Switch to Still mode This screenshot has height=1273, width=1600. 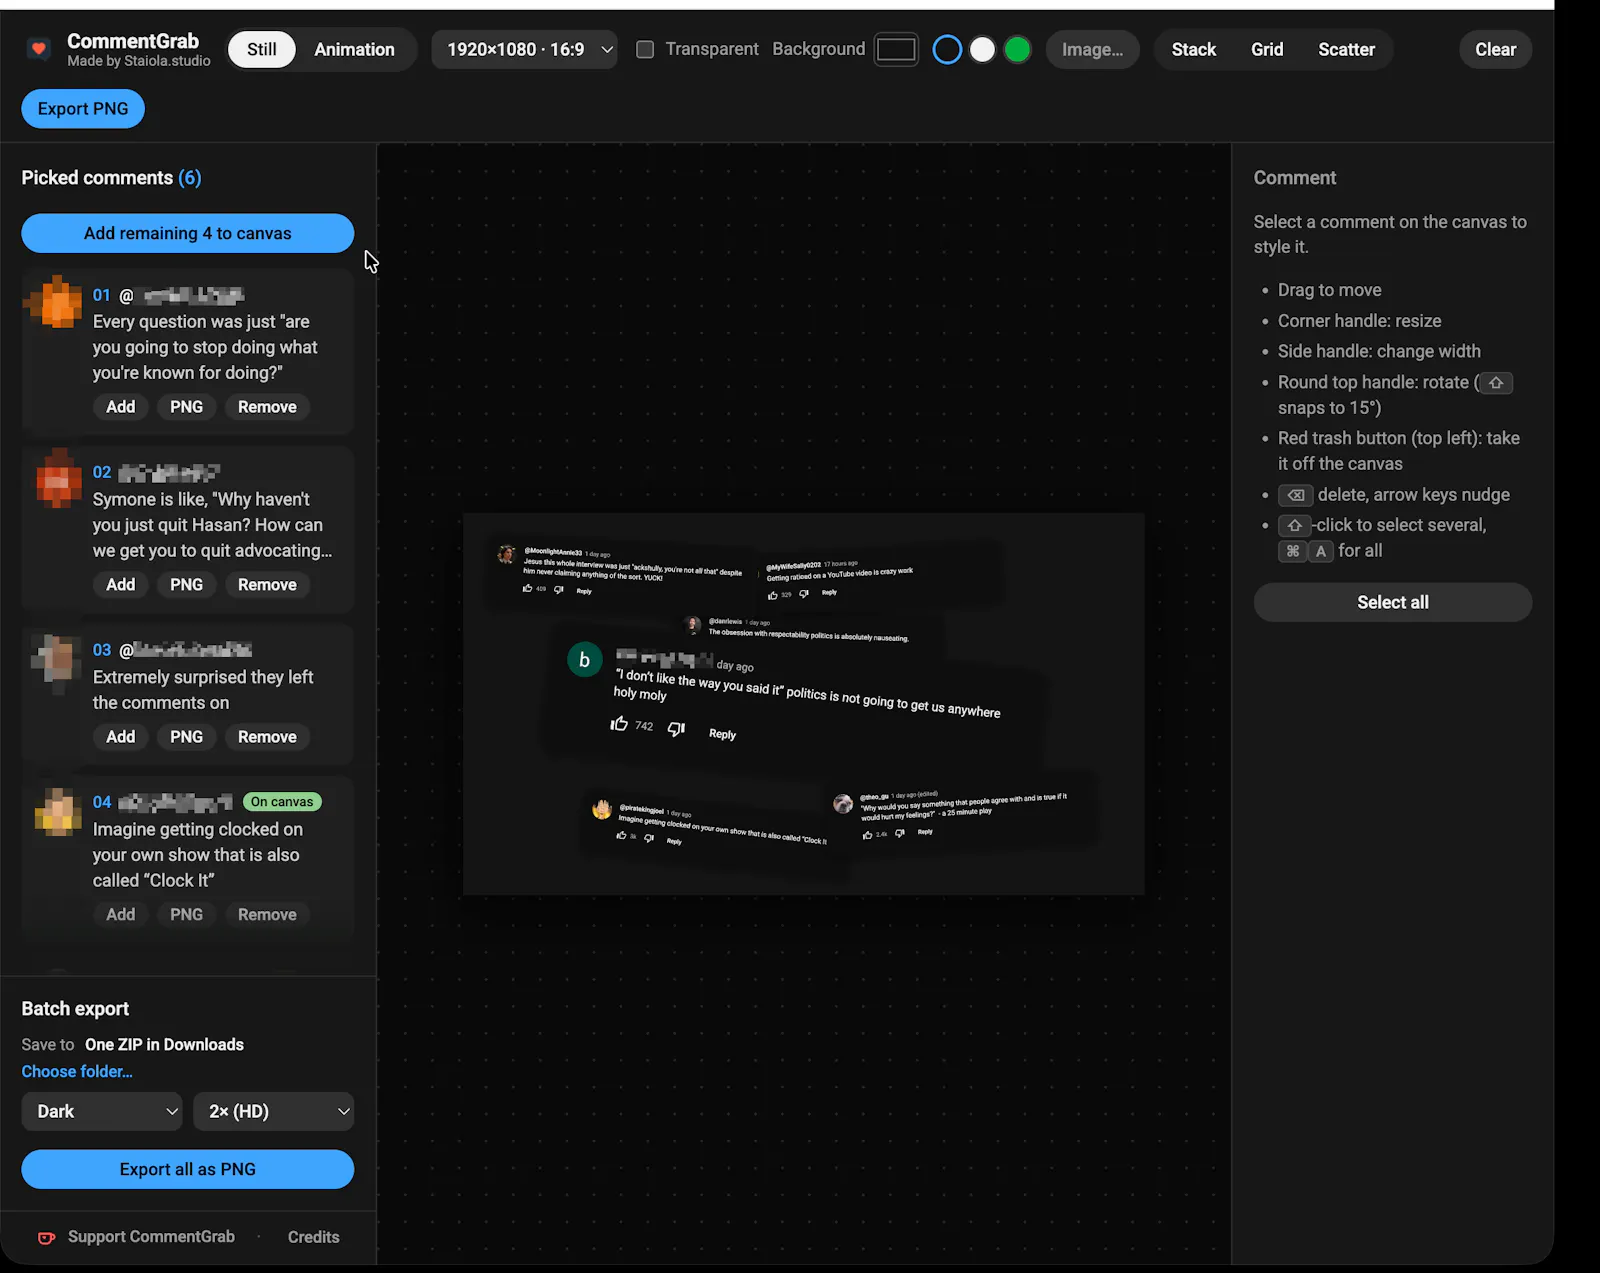(x=262, y=49)
